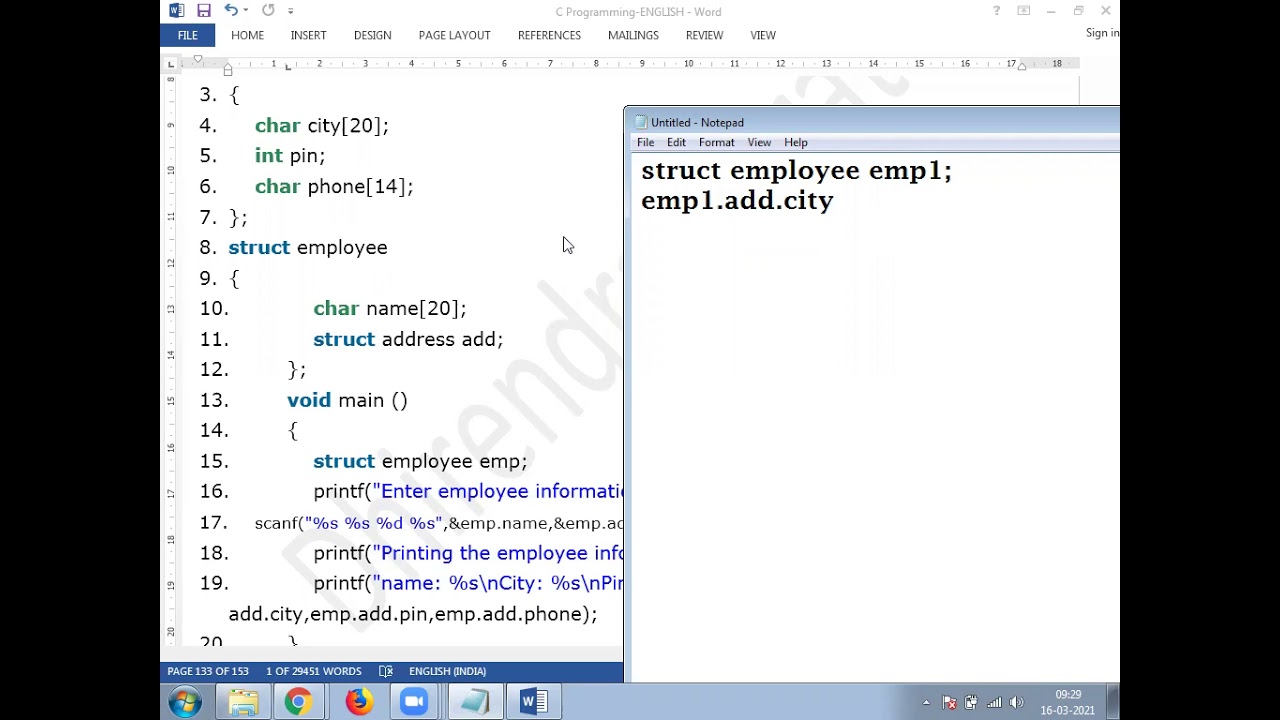
Task: Click the Sign in link in Word
Action: pos(1102,33)
